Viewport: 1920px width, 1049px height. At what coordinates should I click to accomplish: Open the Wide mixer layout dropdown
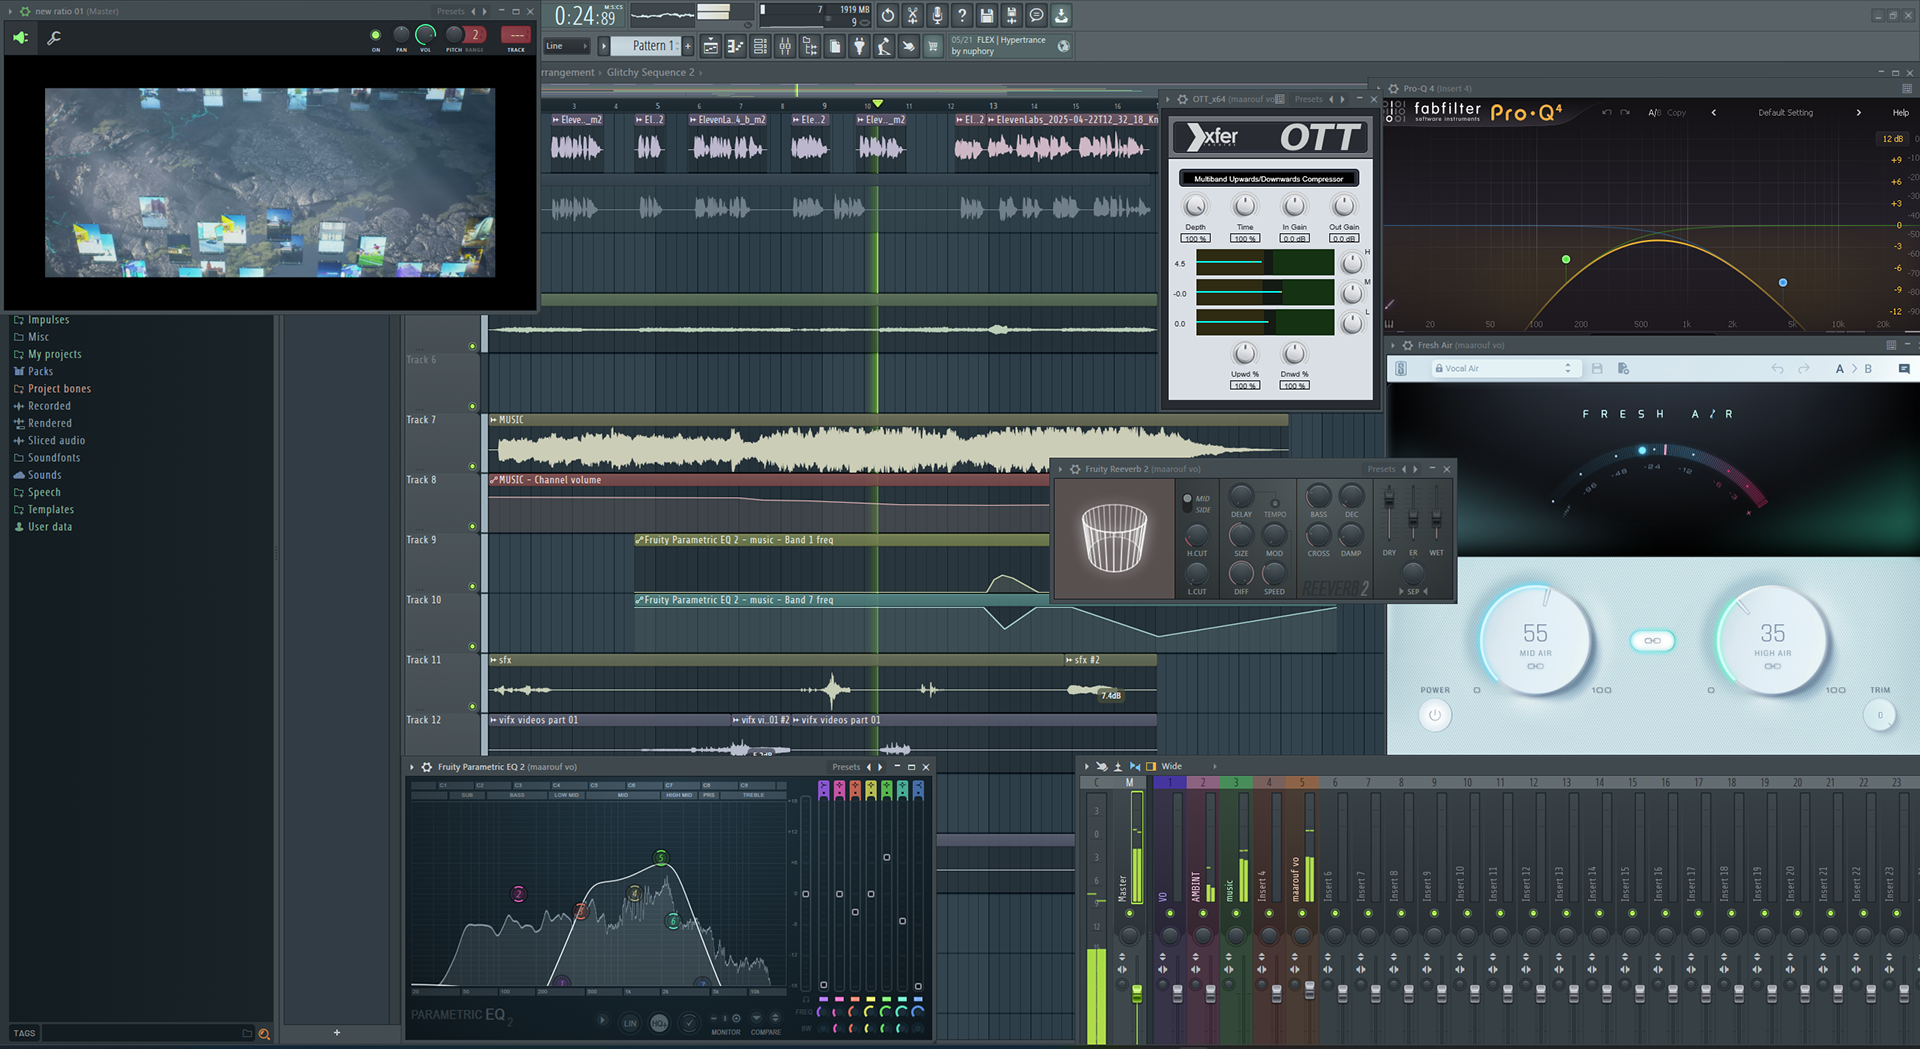click(1189, 767)
